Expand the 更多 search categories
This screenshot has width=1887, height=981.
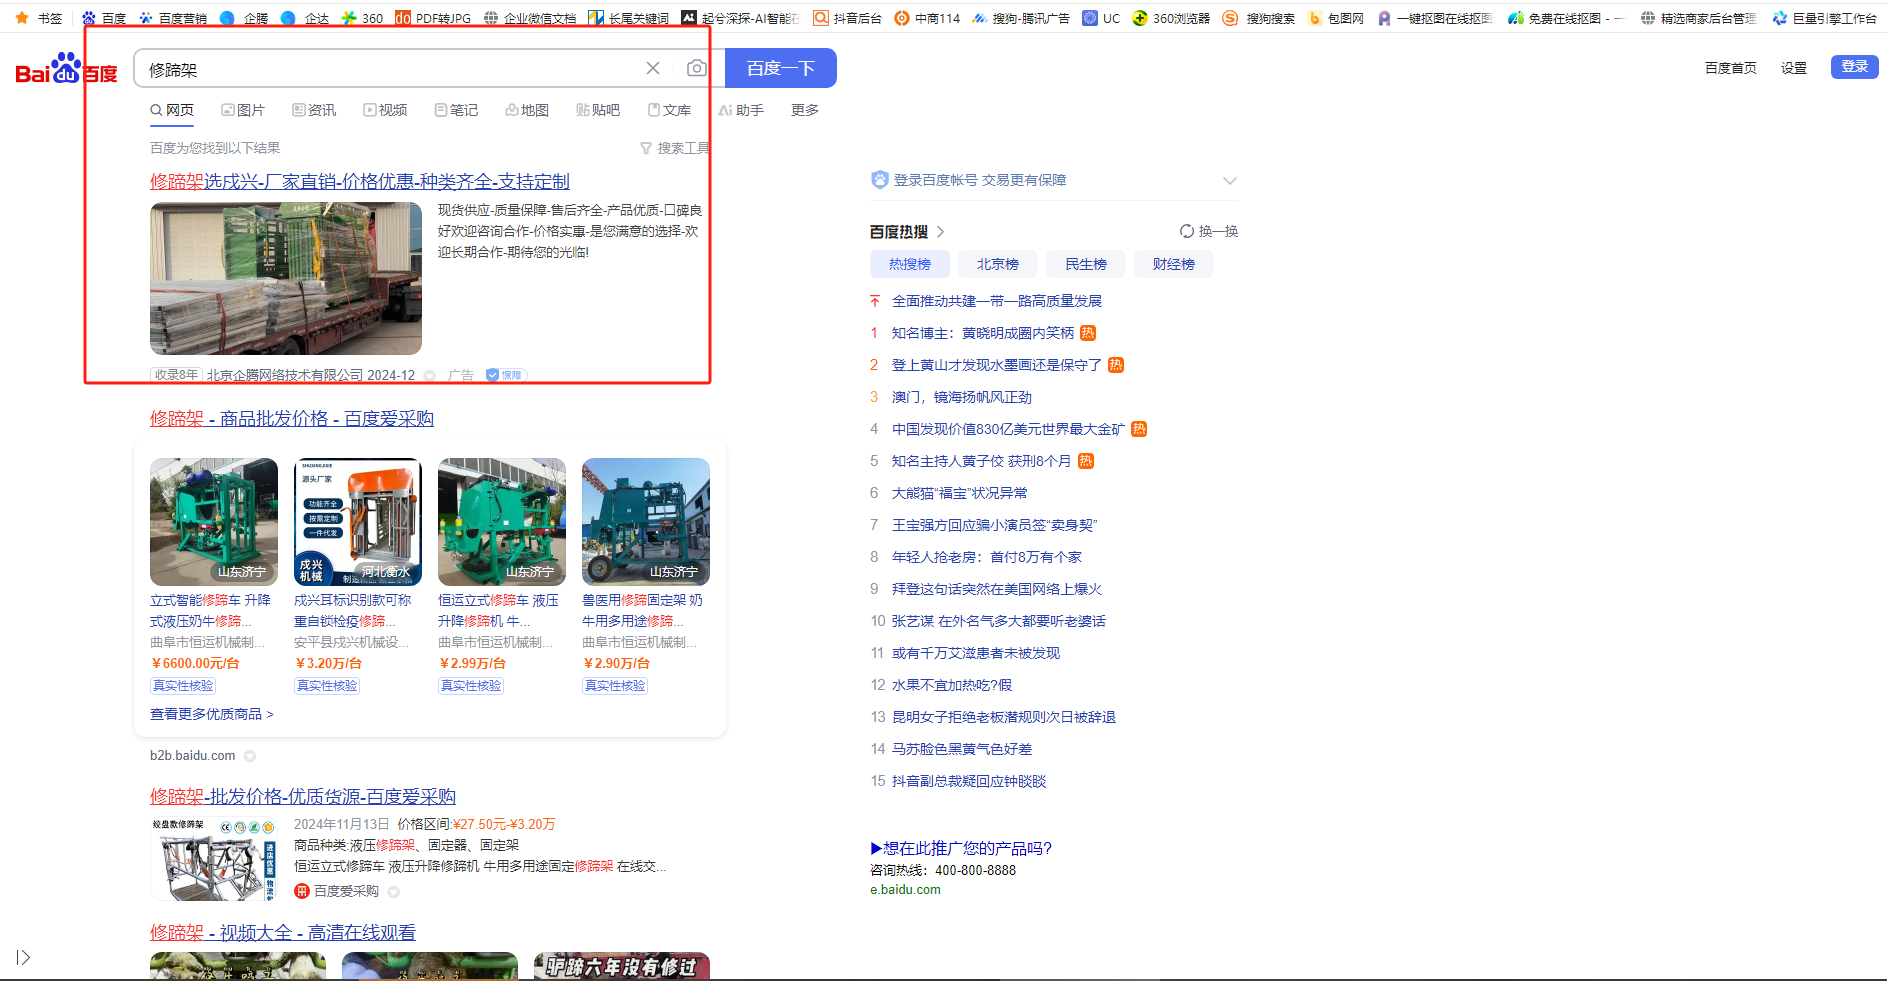(x=805, y=110)
